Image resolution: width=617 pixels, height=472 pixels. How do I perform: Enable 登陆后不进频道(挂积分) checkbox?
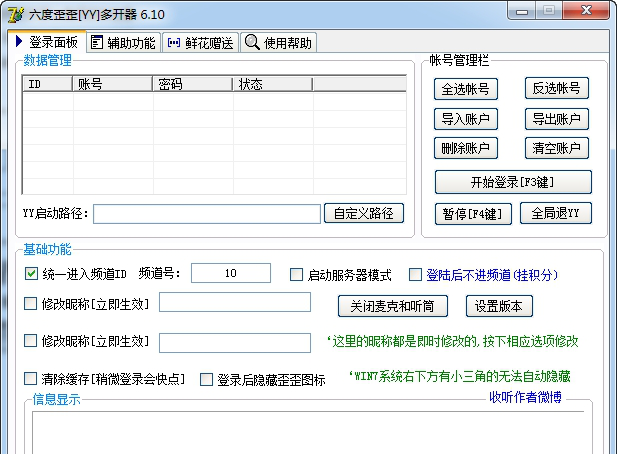pyautogui.click(x=415, y=275)
